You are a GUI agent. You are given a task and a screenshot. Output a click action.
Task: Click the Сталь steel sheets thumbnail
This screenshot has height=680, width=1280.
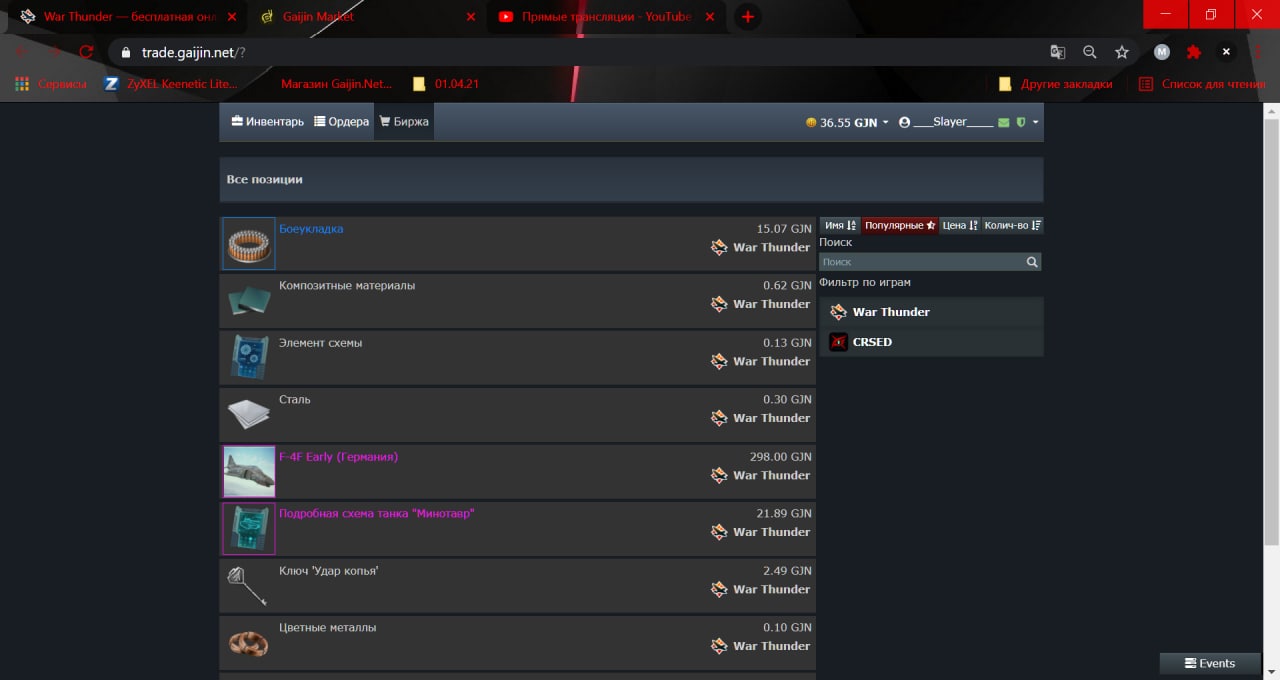point(248,415)
